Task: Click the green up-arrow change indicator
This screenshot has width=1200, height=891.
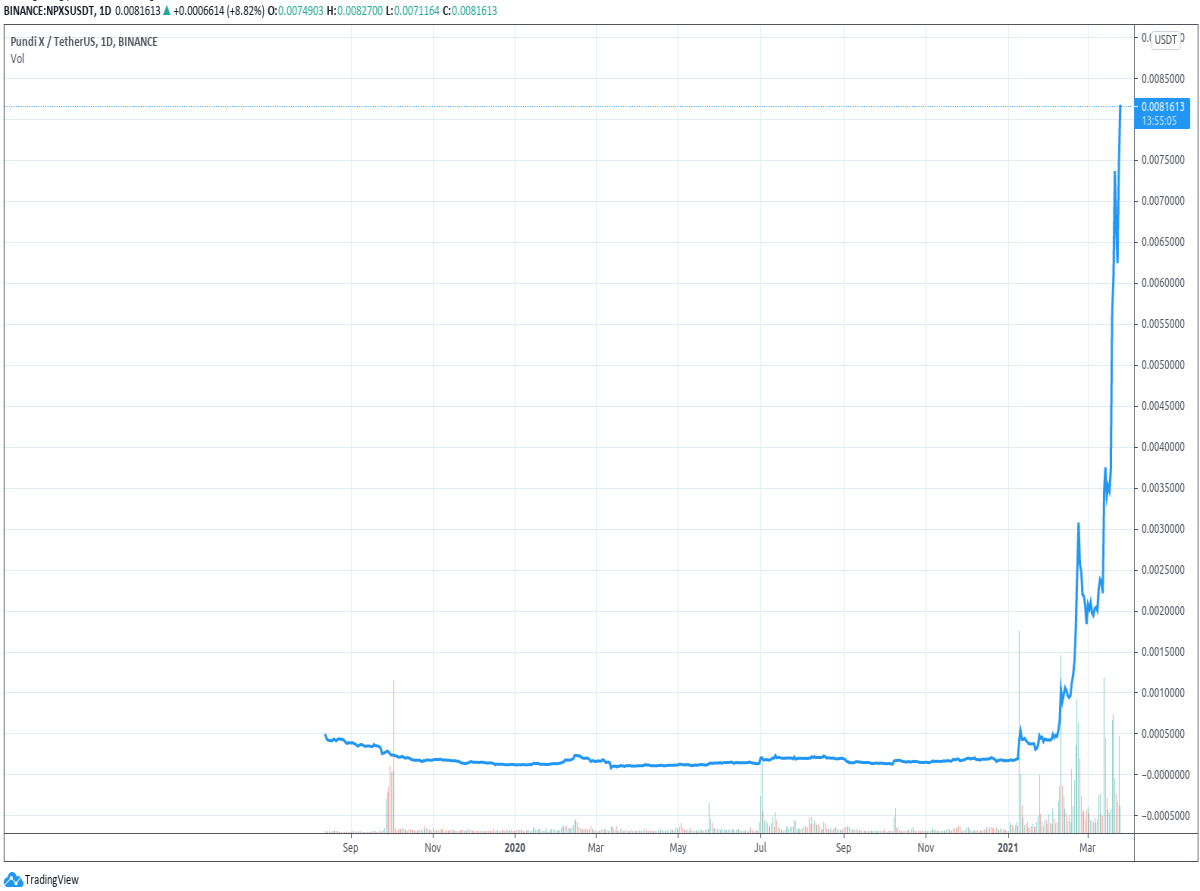Action: pyautogui.click(x=166, y=11)
